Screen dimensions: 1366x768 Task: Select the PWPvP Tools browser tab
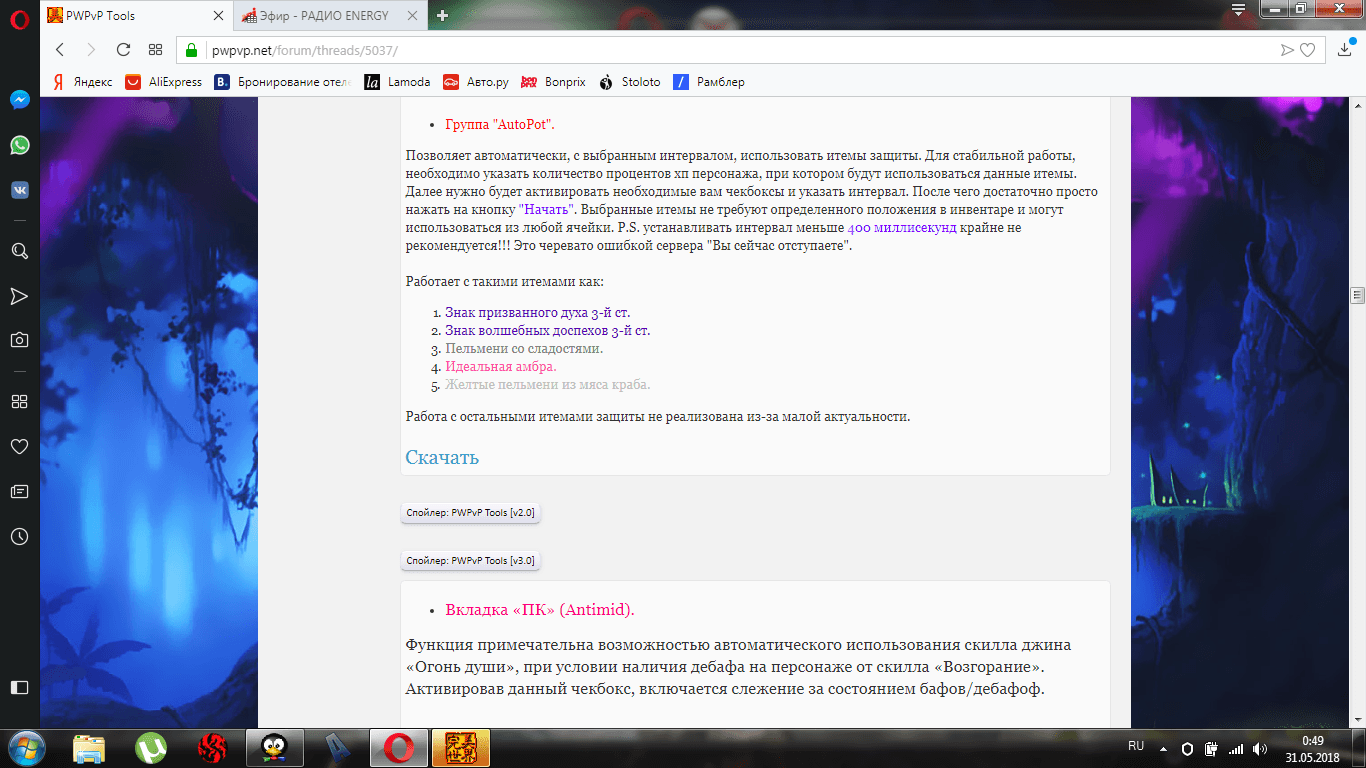point(130,15)
